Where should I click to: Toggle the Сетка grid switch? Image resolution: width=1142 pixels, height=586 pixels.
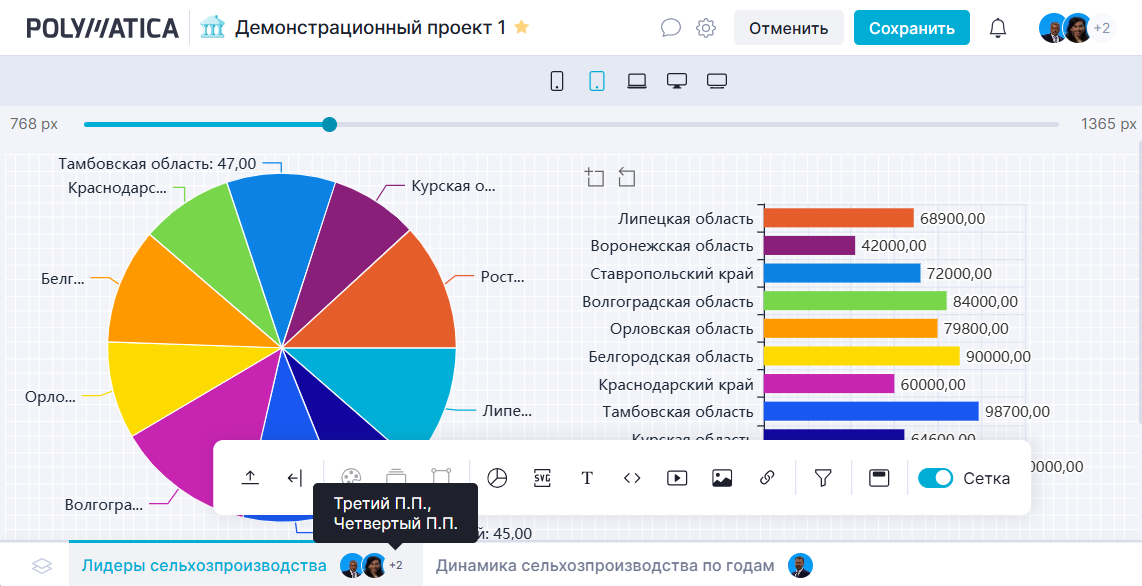936,478
